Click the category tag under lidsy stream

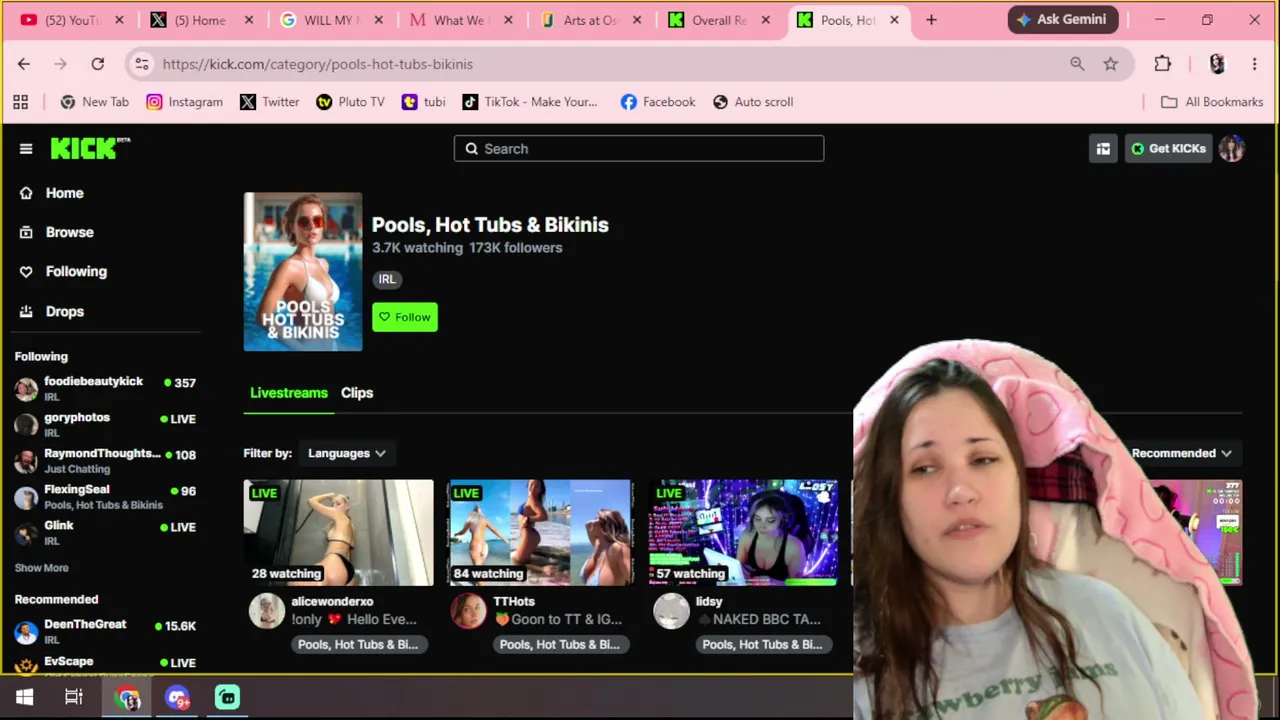coord(762,644)
